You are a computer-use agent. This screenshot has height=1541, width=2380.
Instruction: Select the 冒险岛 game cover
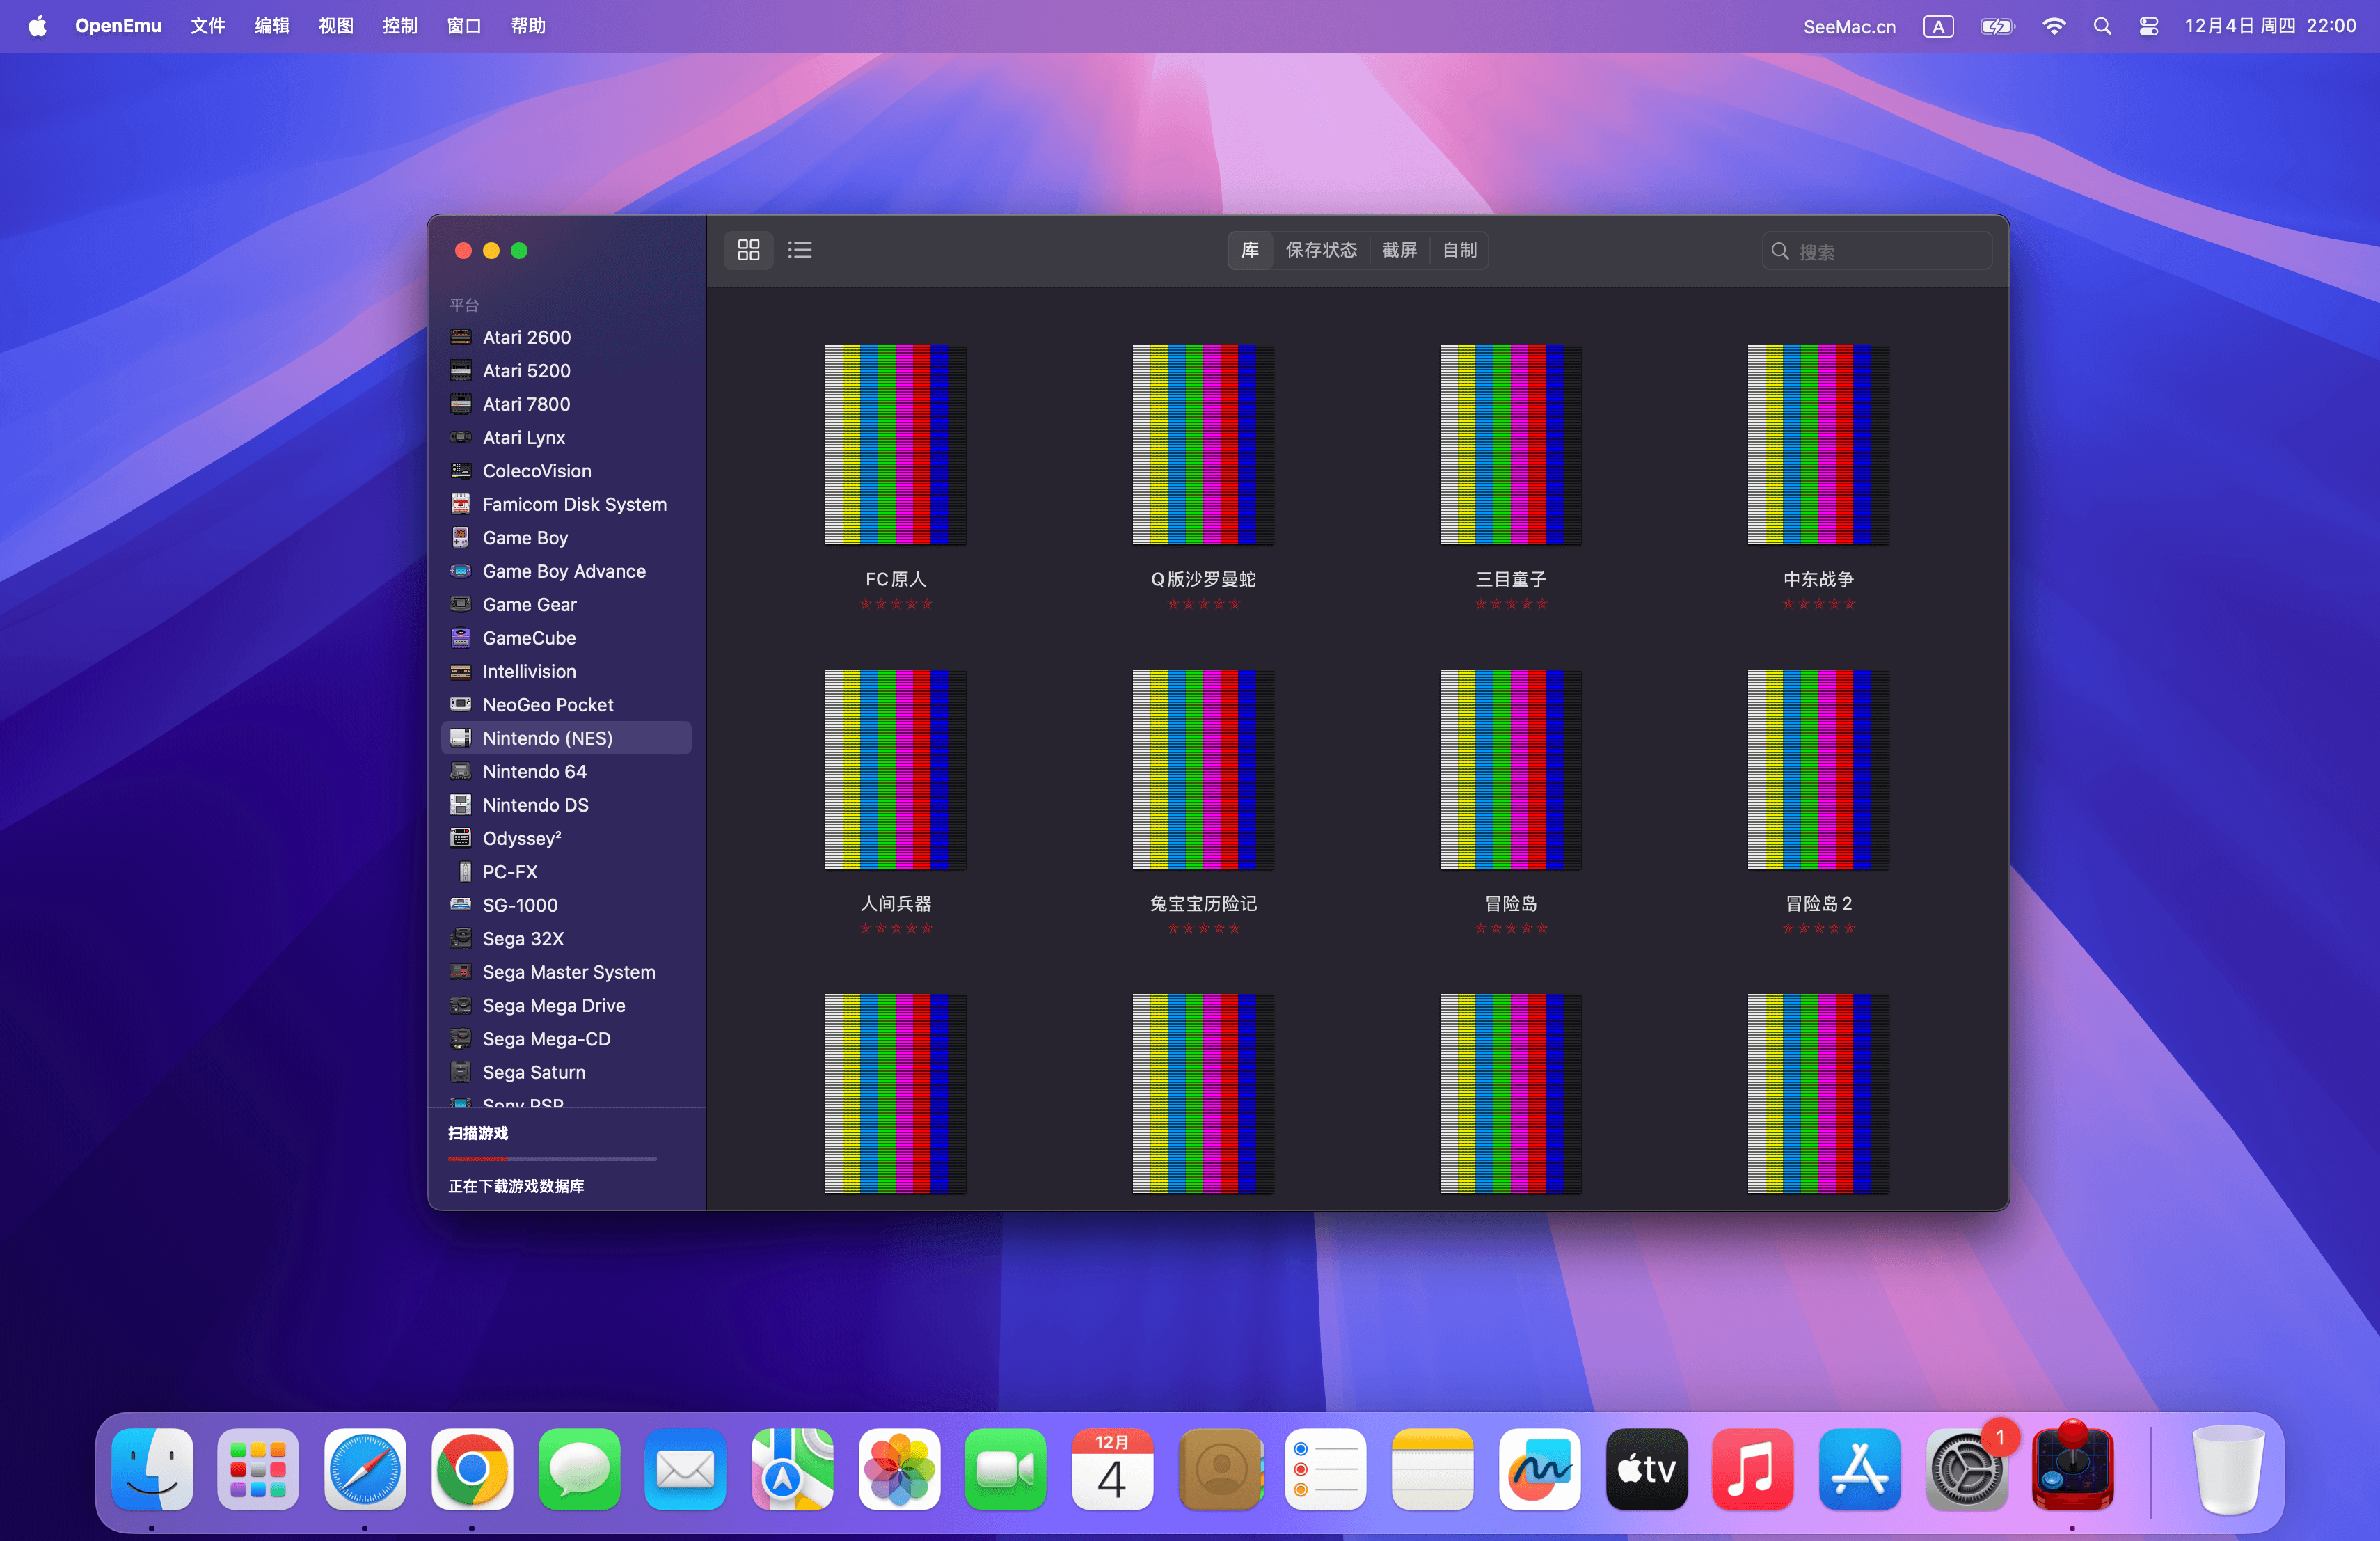click(x=1510, y=769)
